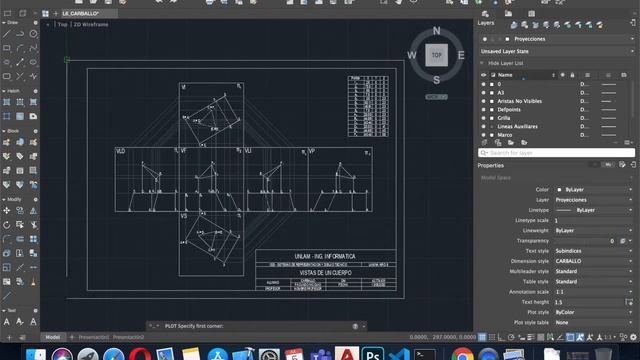This screenshot has width=640, height=360.
Task: Click color swatch of Grilla layer
Action: point(492,118)
